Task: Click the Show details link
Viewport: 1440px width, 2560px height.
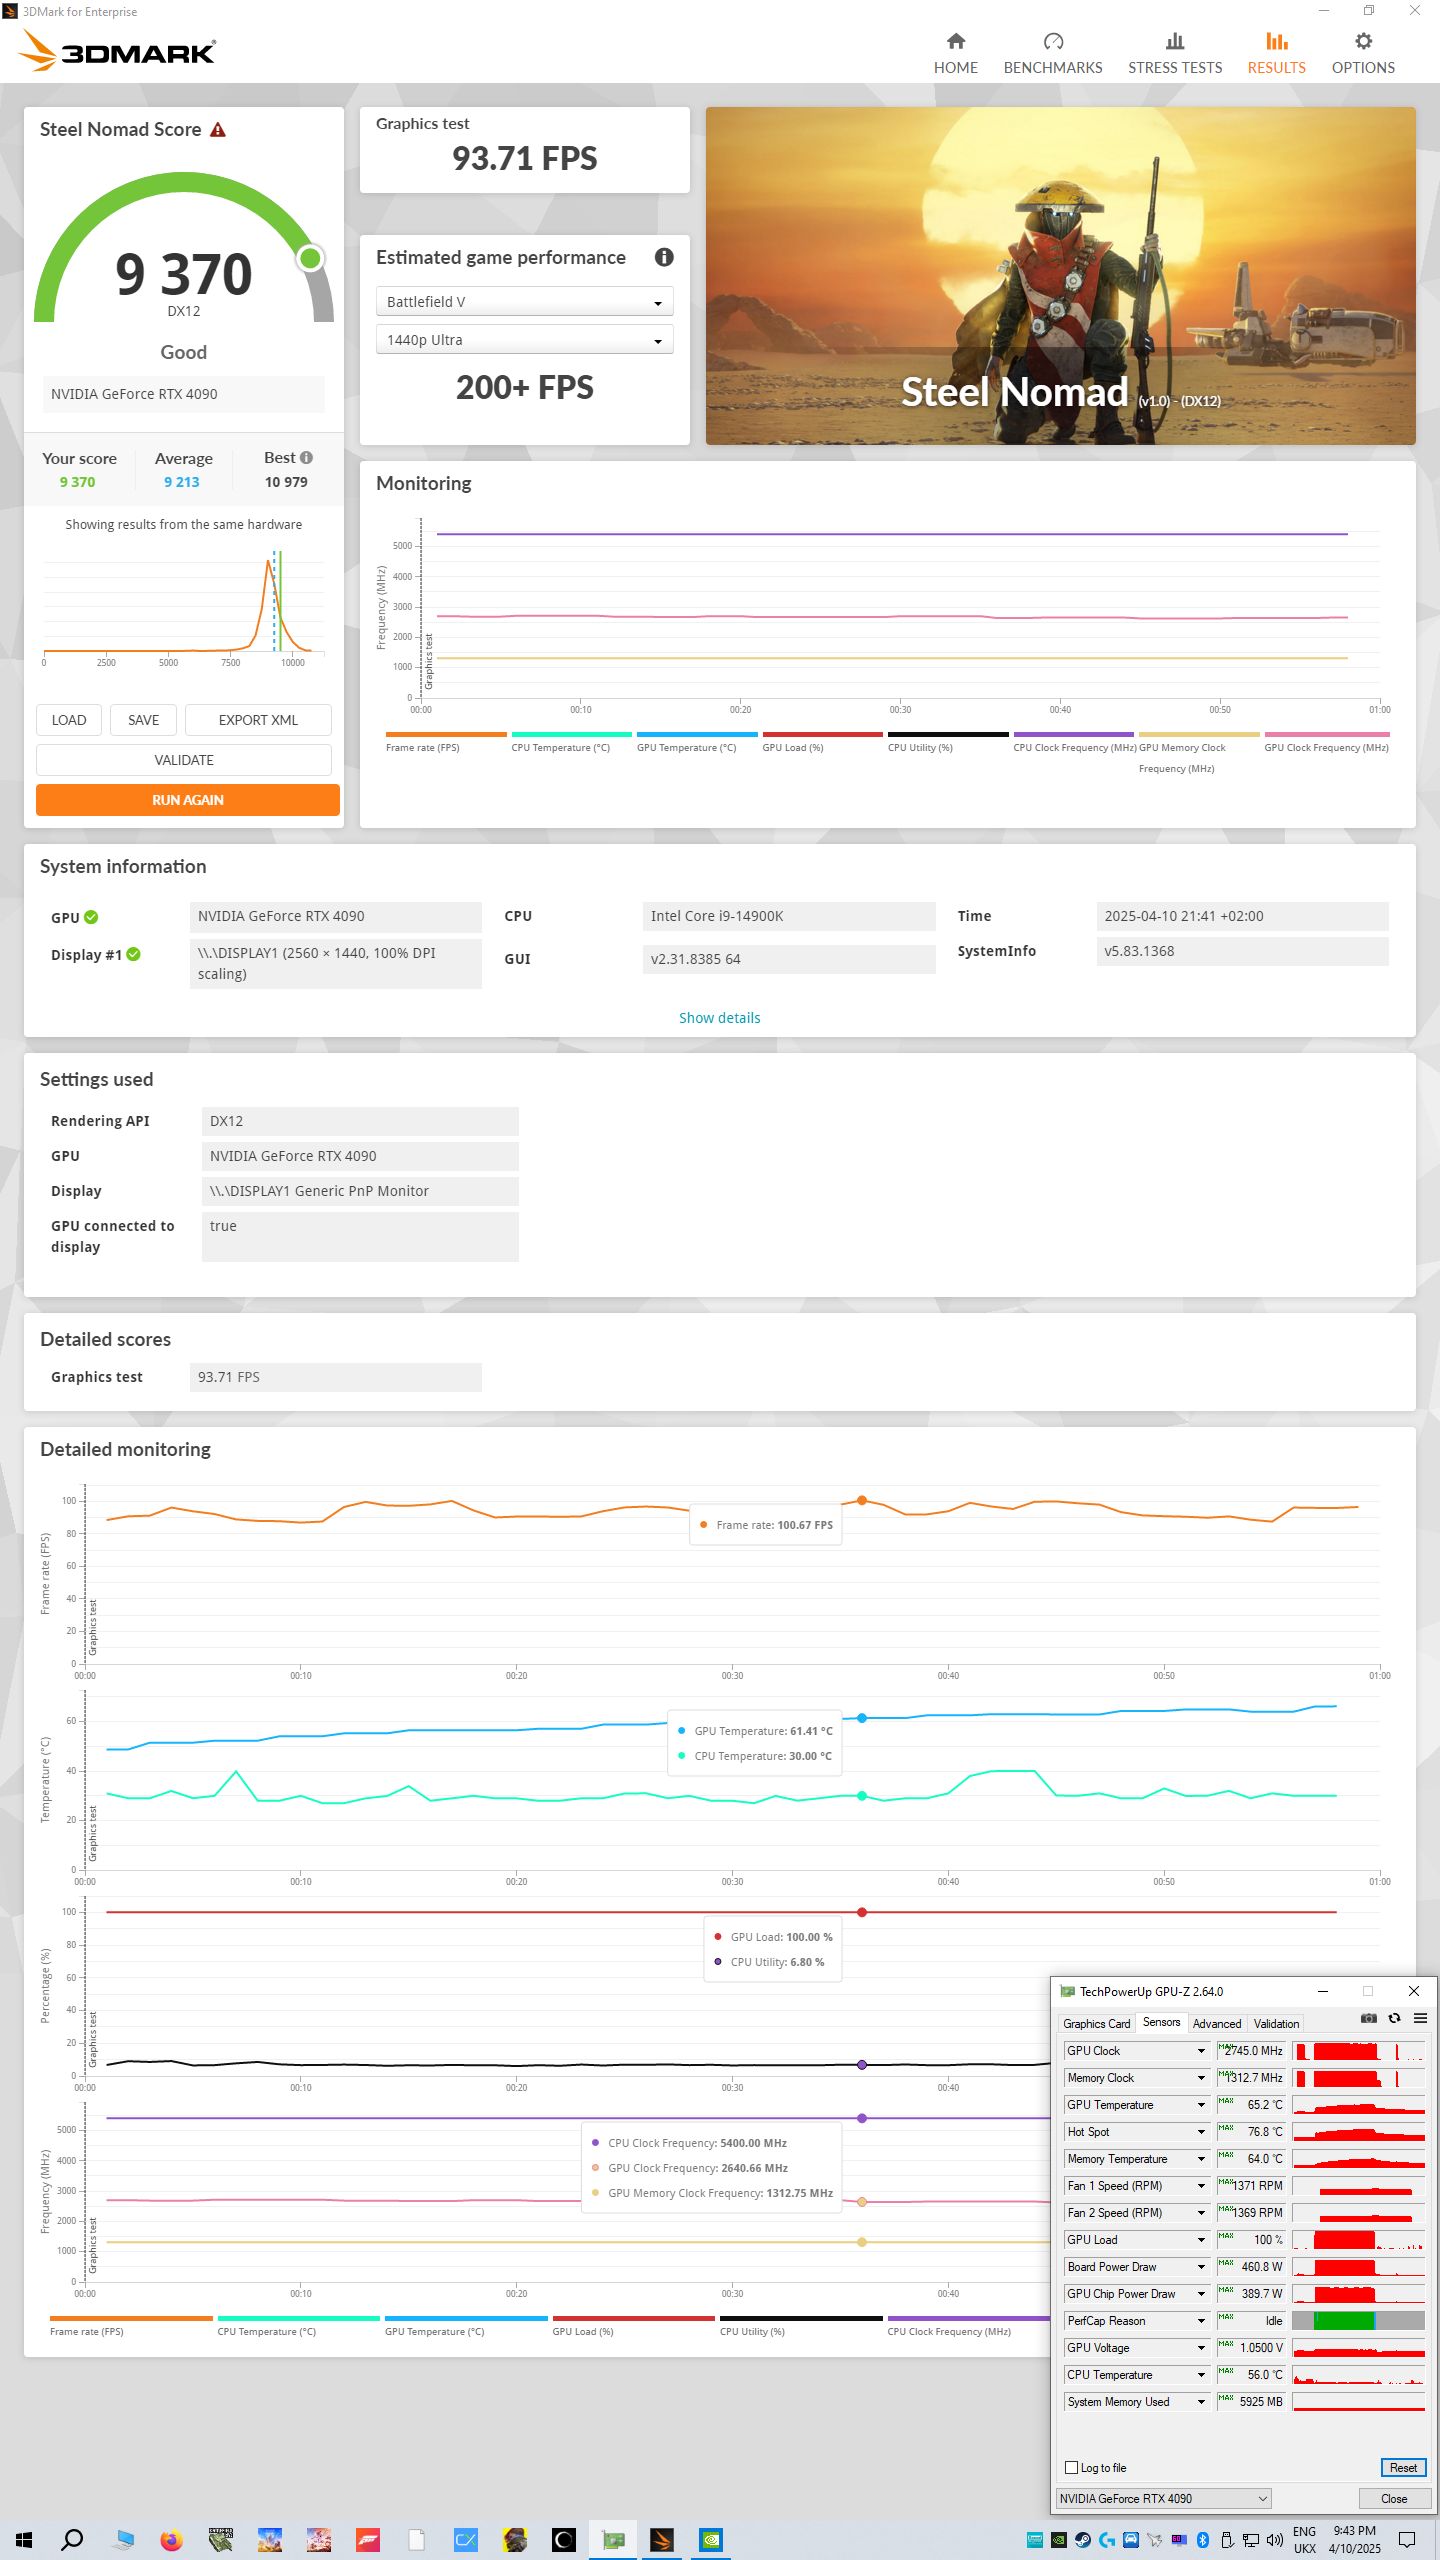Action: coord(719,1018)
